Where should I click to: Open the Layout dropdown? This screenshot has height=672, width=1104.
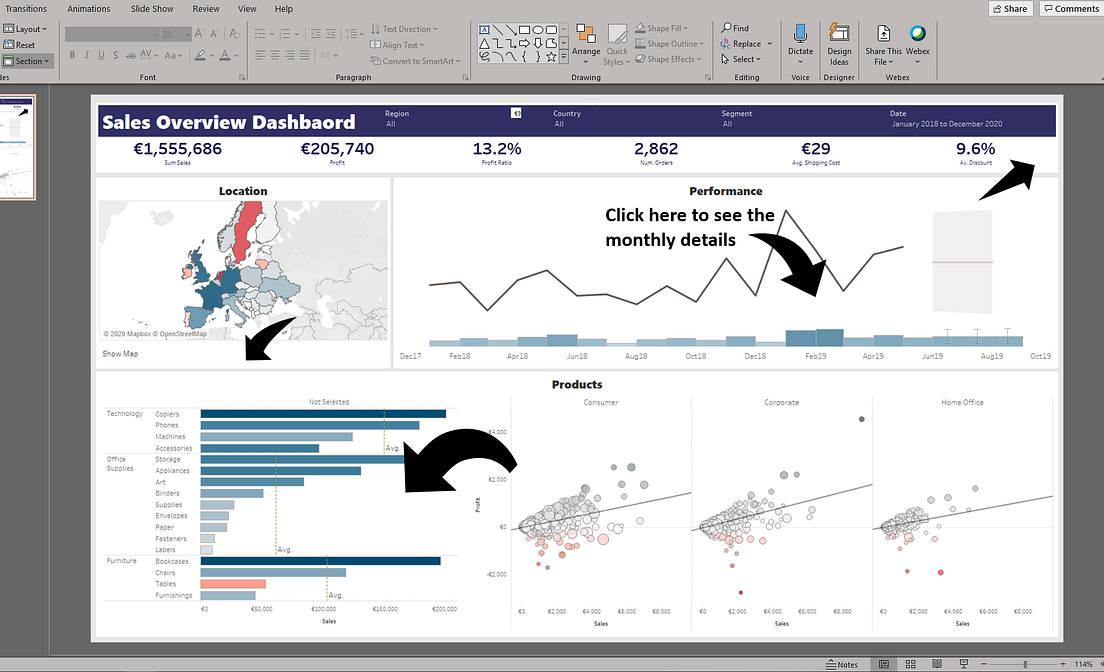coord(26,28)
